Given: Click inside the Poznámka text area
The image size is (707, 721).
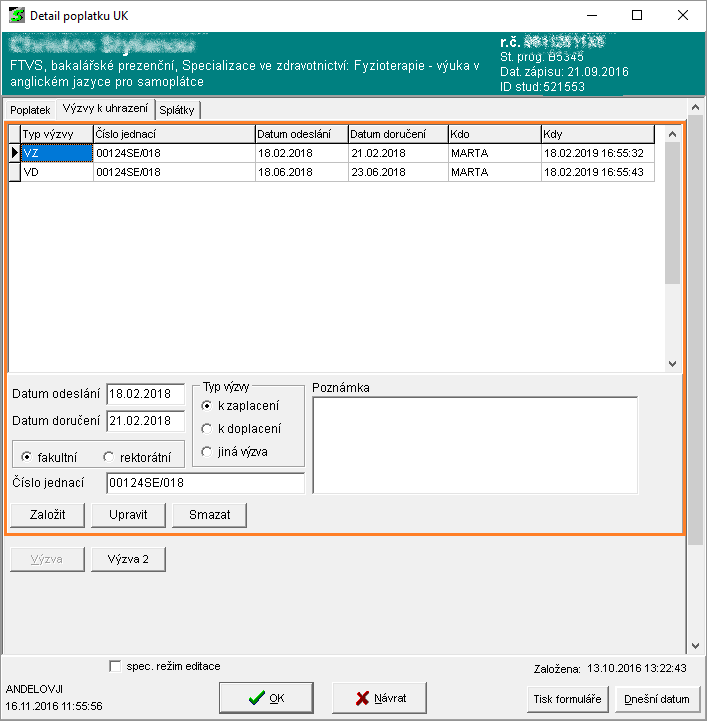Looking at the screenshot, I should [x=475, y=445].
